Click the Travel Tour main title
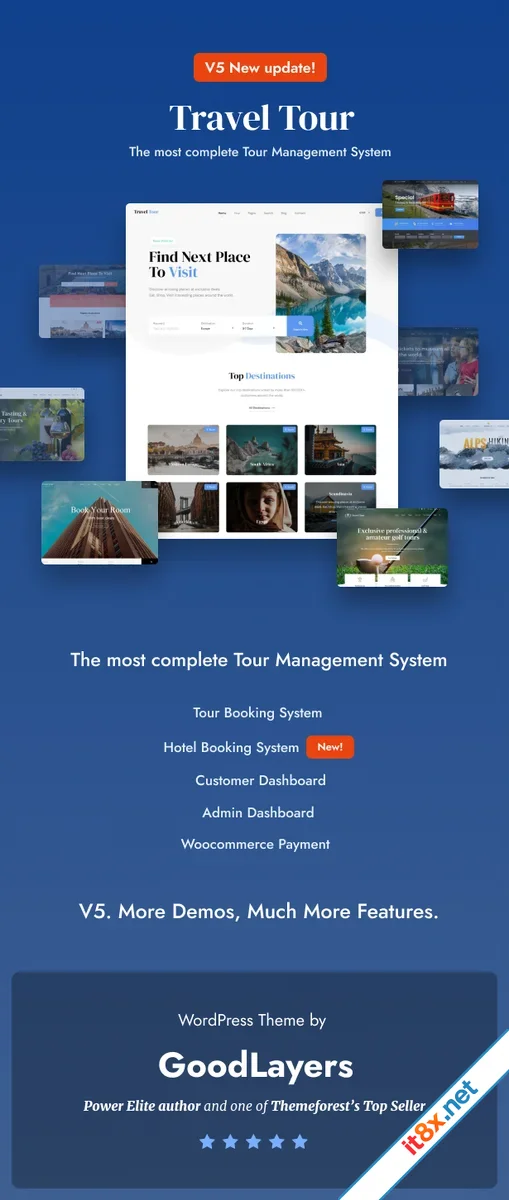The image size is (509, 1200). coord(261,118)
